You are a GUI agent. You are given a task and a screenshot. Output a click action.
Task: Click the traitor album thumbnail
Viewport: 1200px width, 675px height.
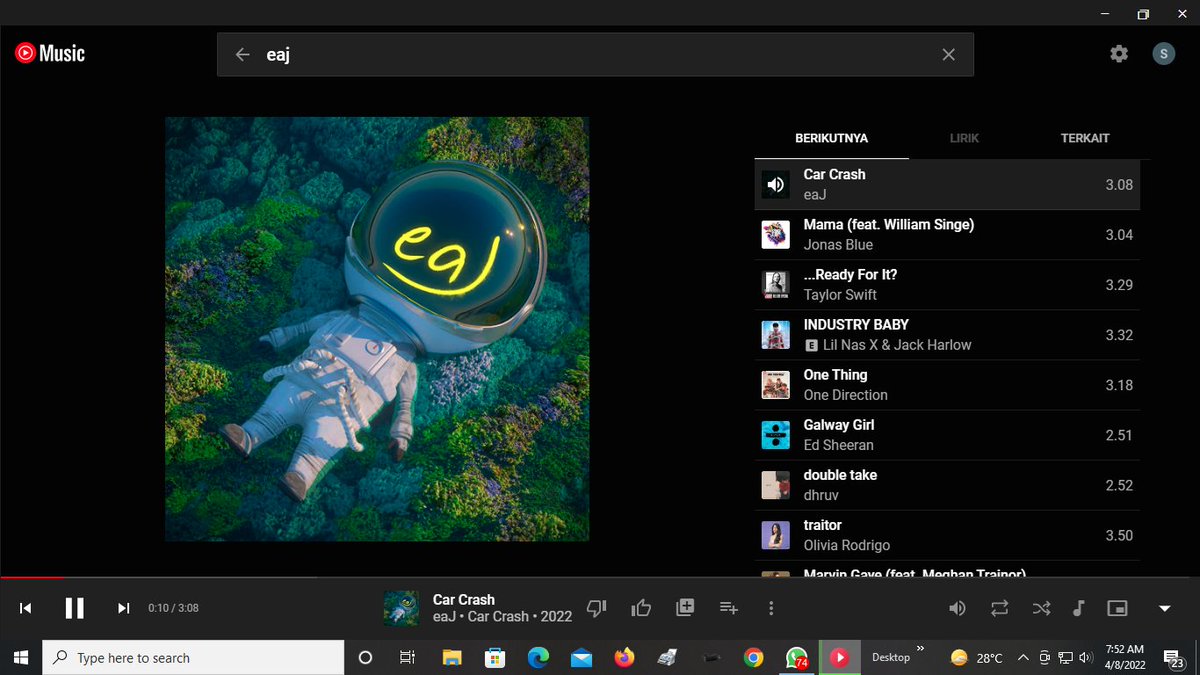click(x=775, y=535)
